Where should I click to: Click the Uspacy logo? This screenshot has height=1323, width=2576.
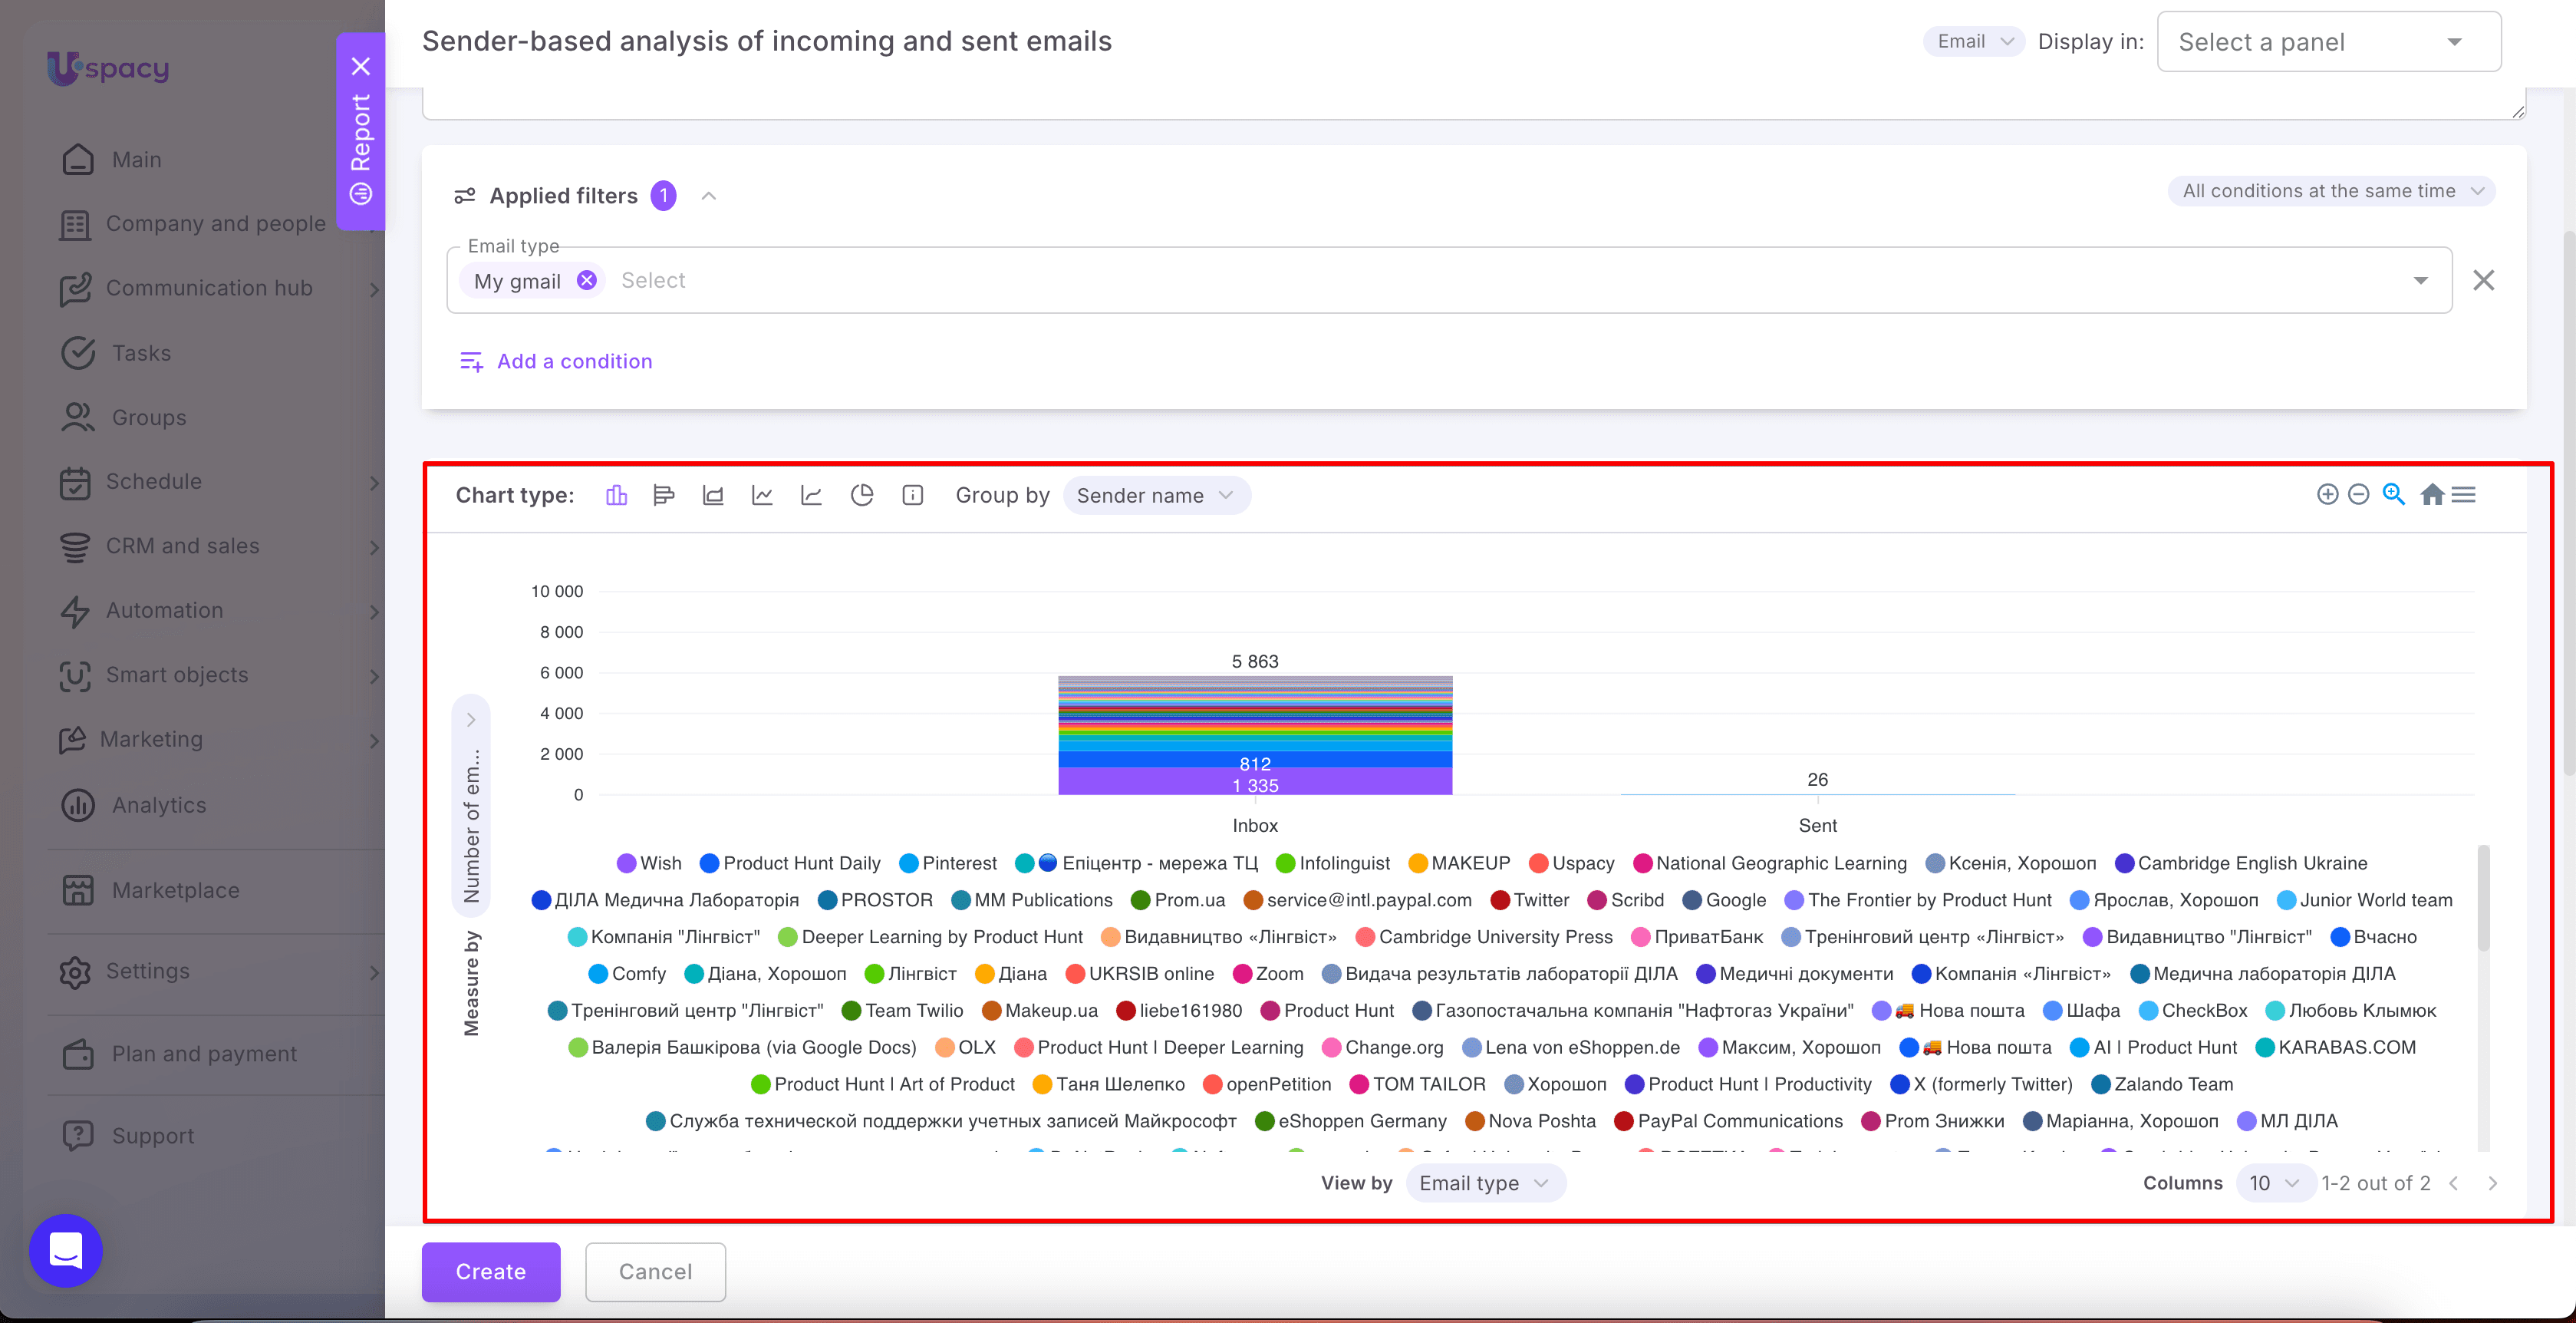point(108,68)
